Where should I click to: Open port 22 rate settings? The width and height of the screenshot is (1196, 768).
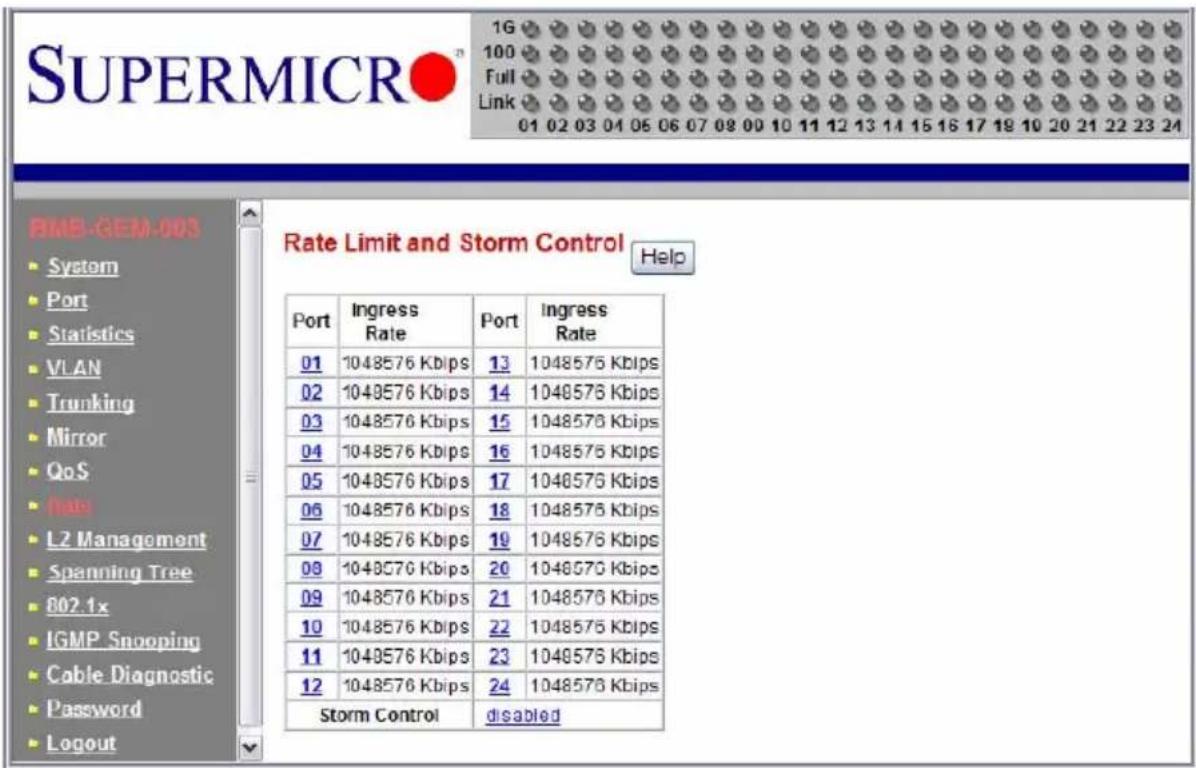[499, 628]
